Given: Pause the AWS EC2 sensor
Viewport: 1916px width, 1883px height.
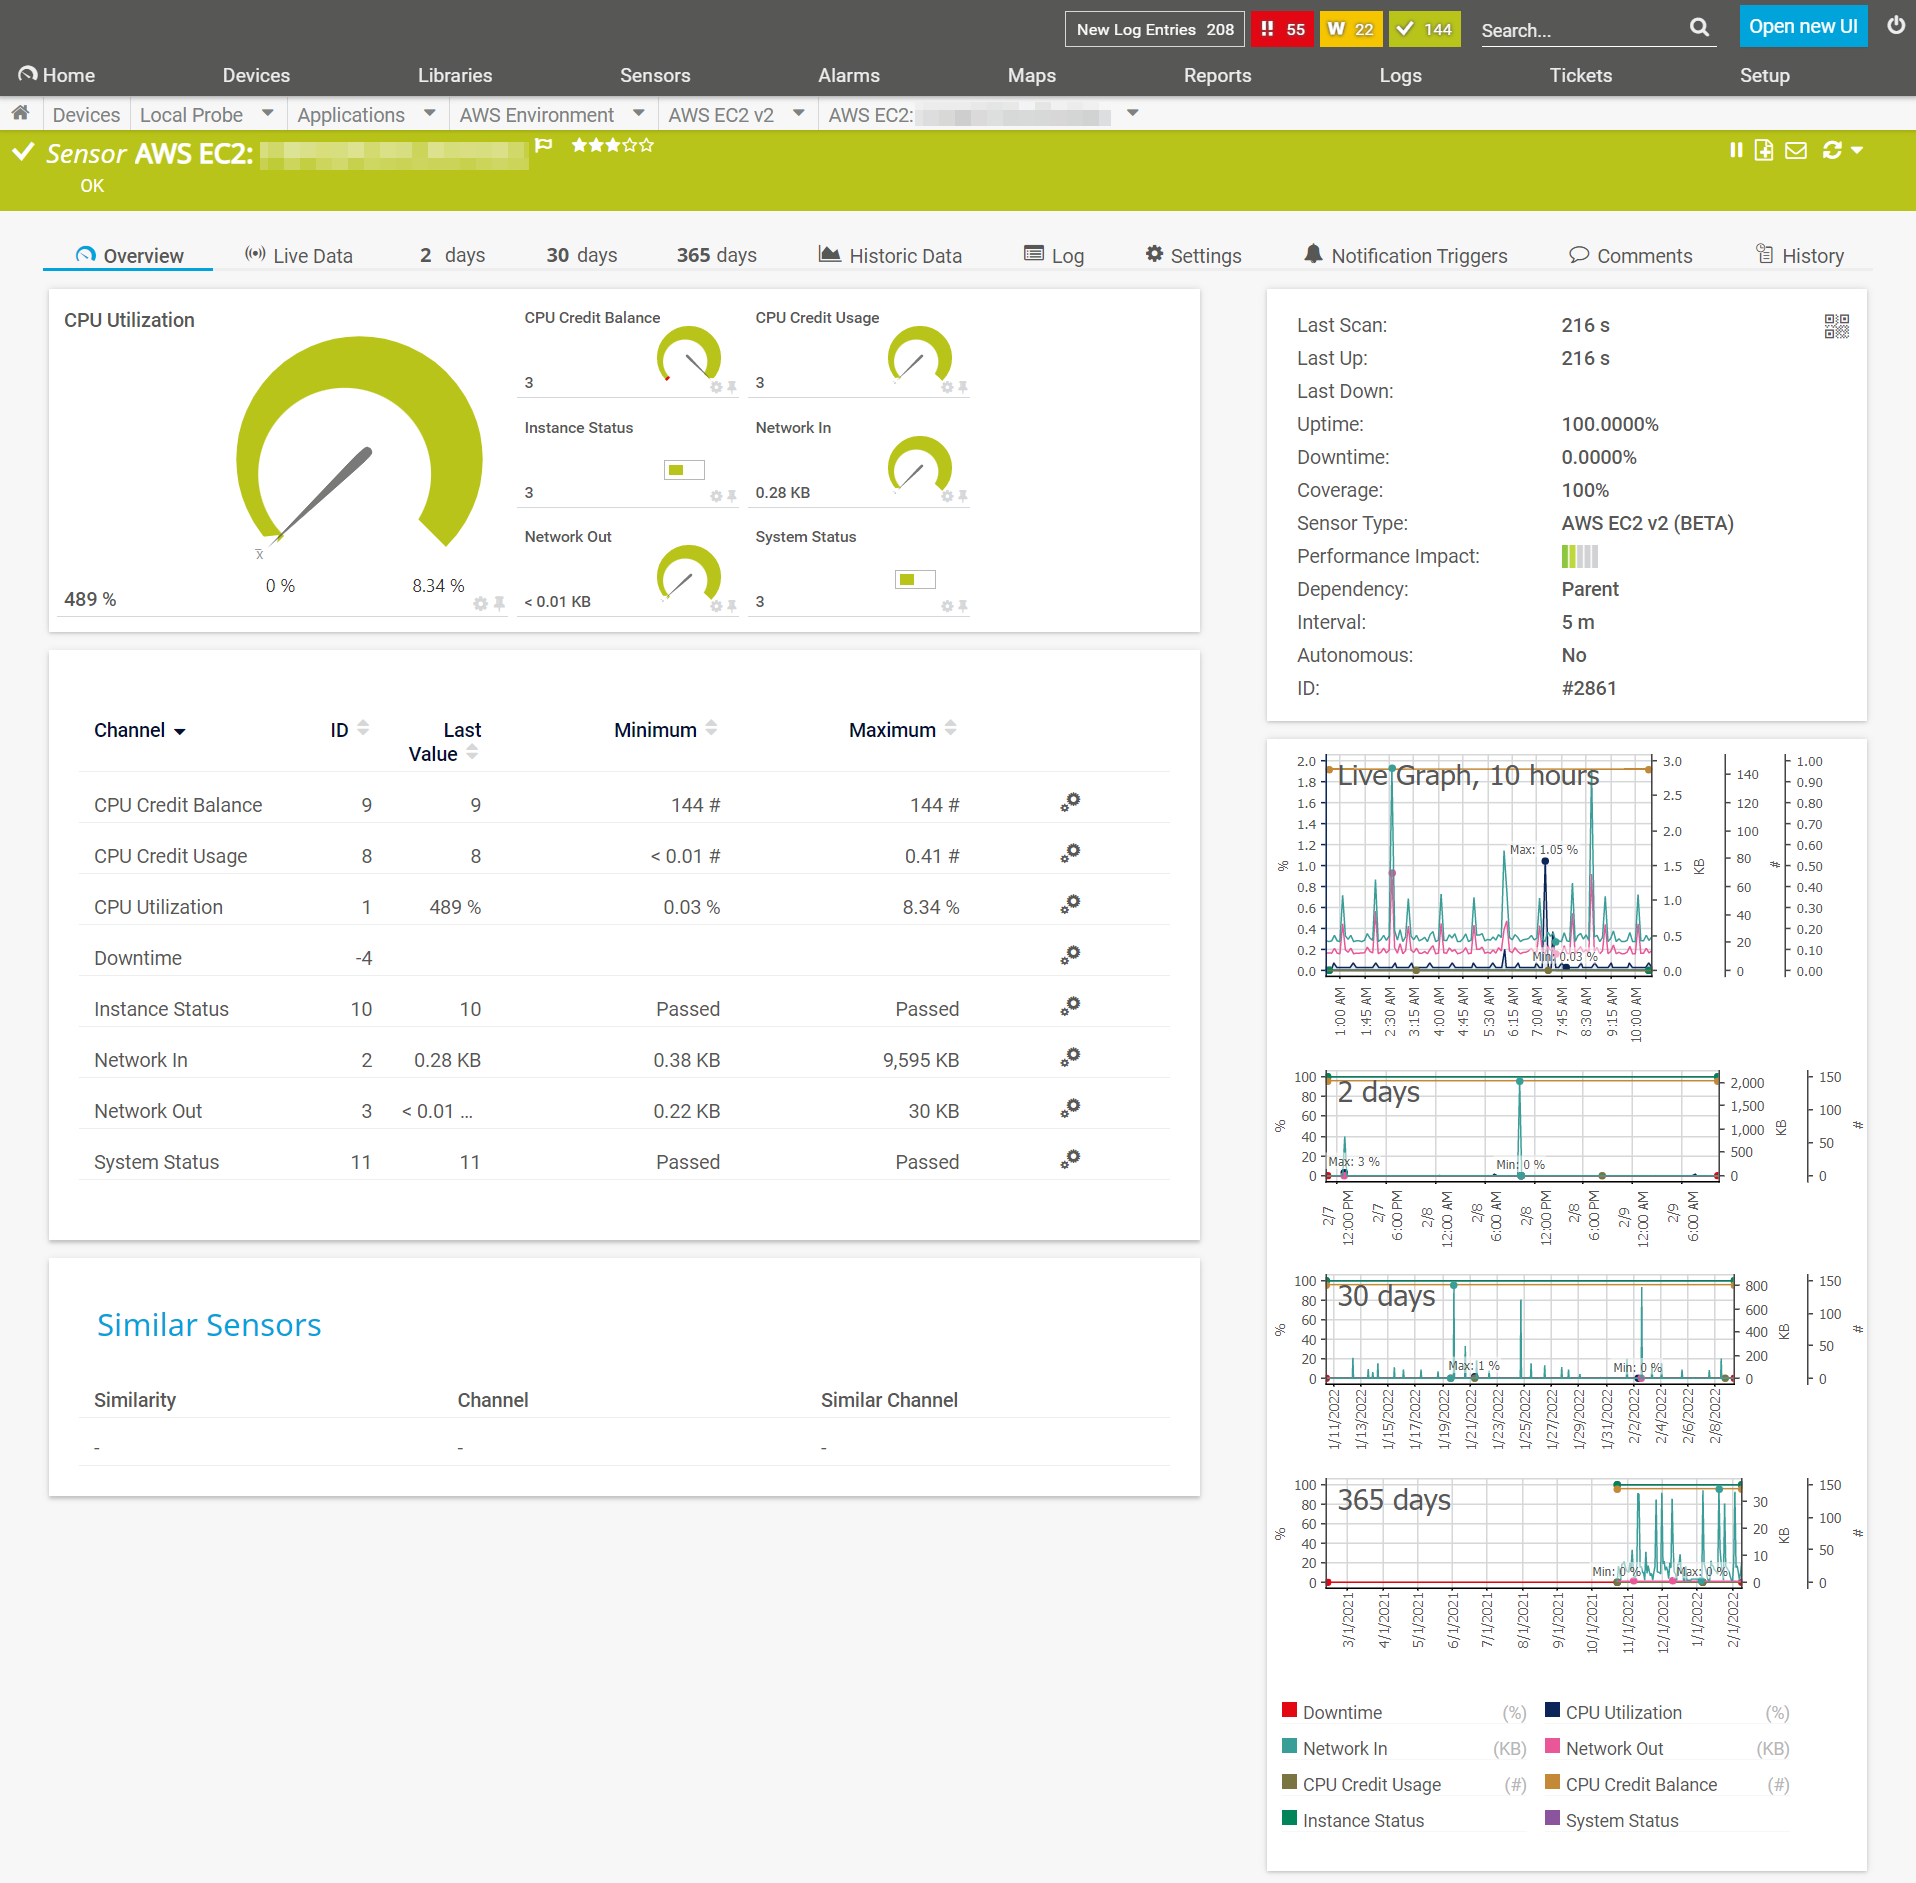Looking at the screenshot, I should pyautogui.click(x=1737, y=150).
